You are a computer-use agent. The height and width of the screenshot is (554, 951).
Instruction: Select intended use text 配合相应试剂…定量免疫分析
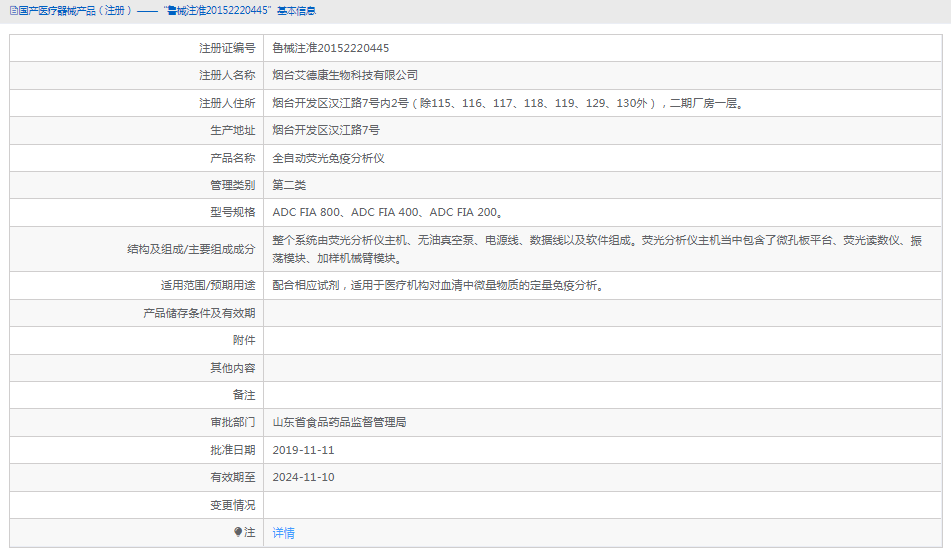438,285
